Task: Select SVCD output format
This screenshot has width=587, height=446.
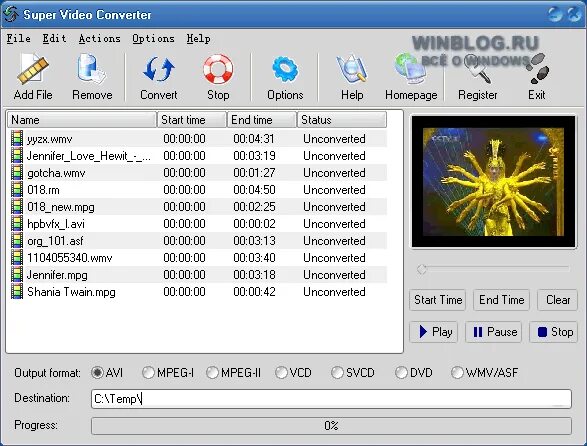Action: coord(337,373)
